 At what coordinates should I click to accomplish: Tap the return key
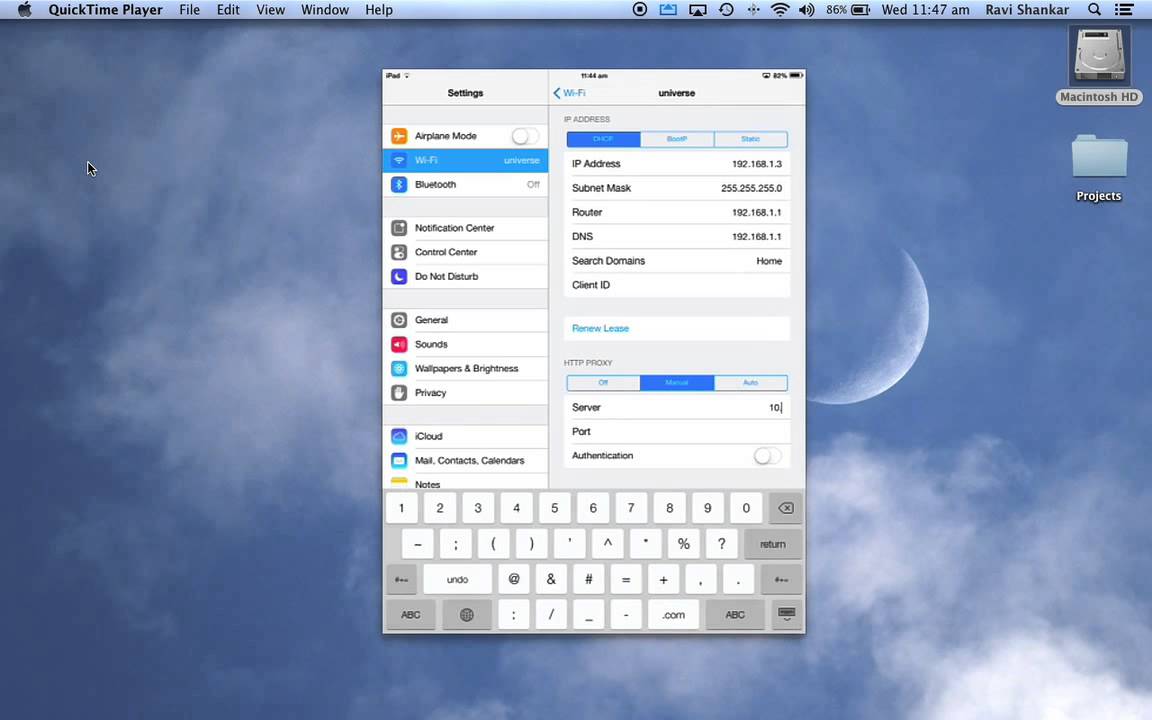[x=773, y=544]
